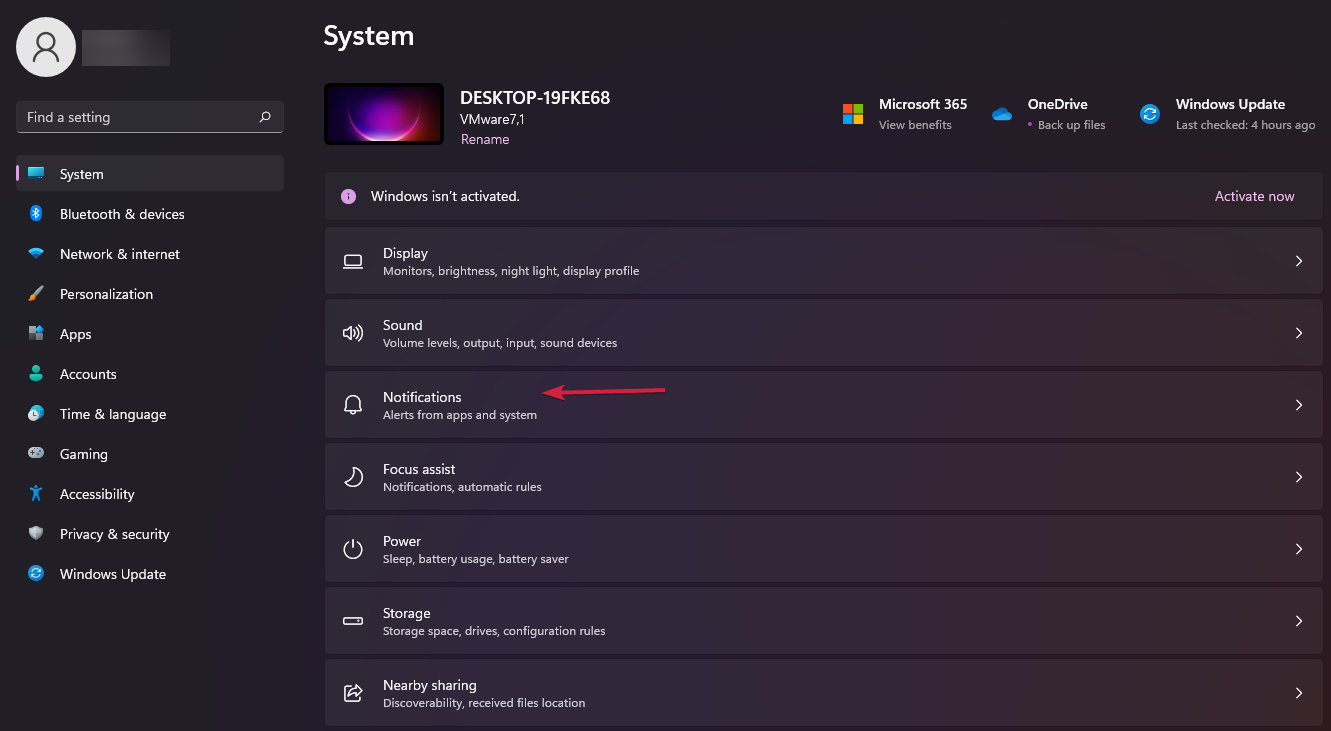Click the Find a setting search box
1331x731 pixels.
click(x=150, y=117)
